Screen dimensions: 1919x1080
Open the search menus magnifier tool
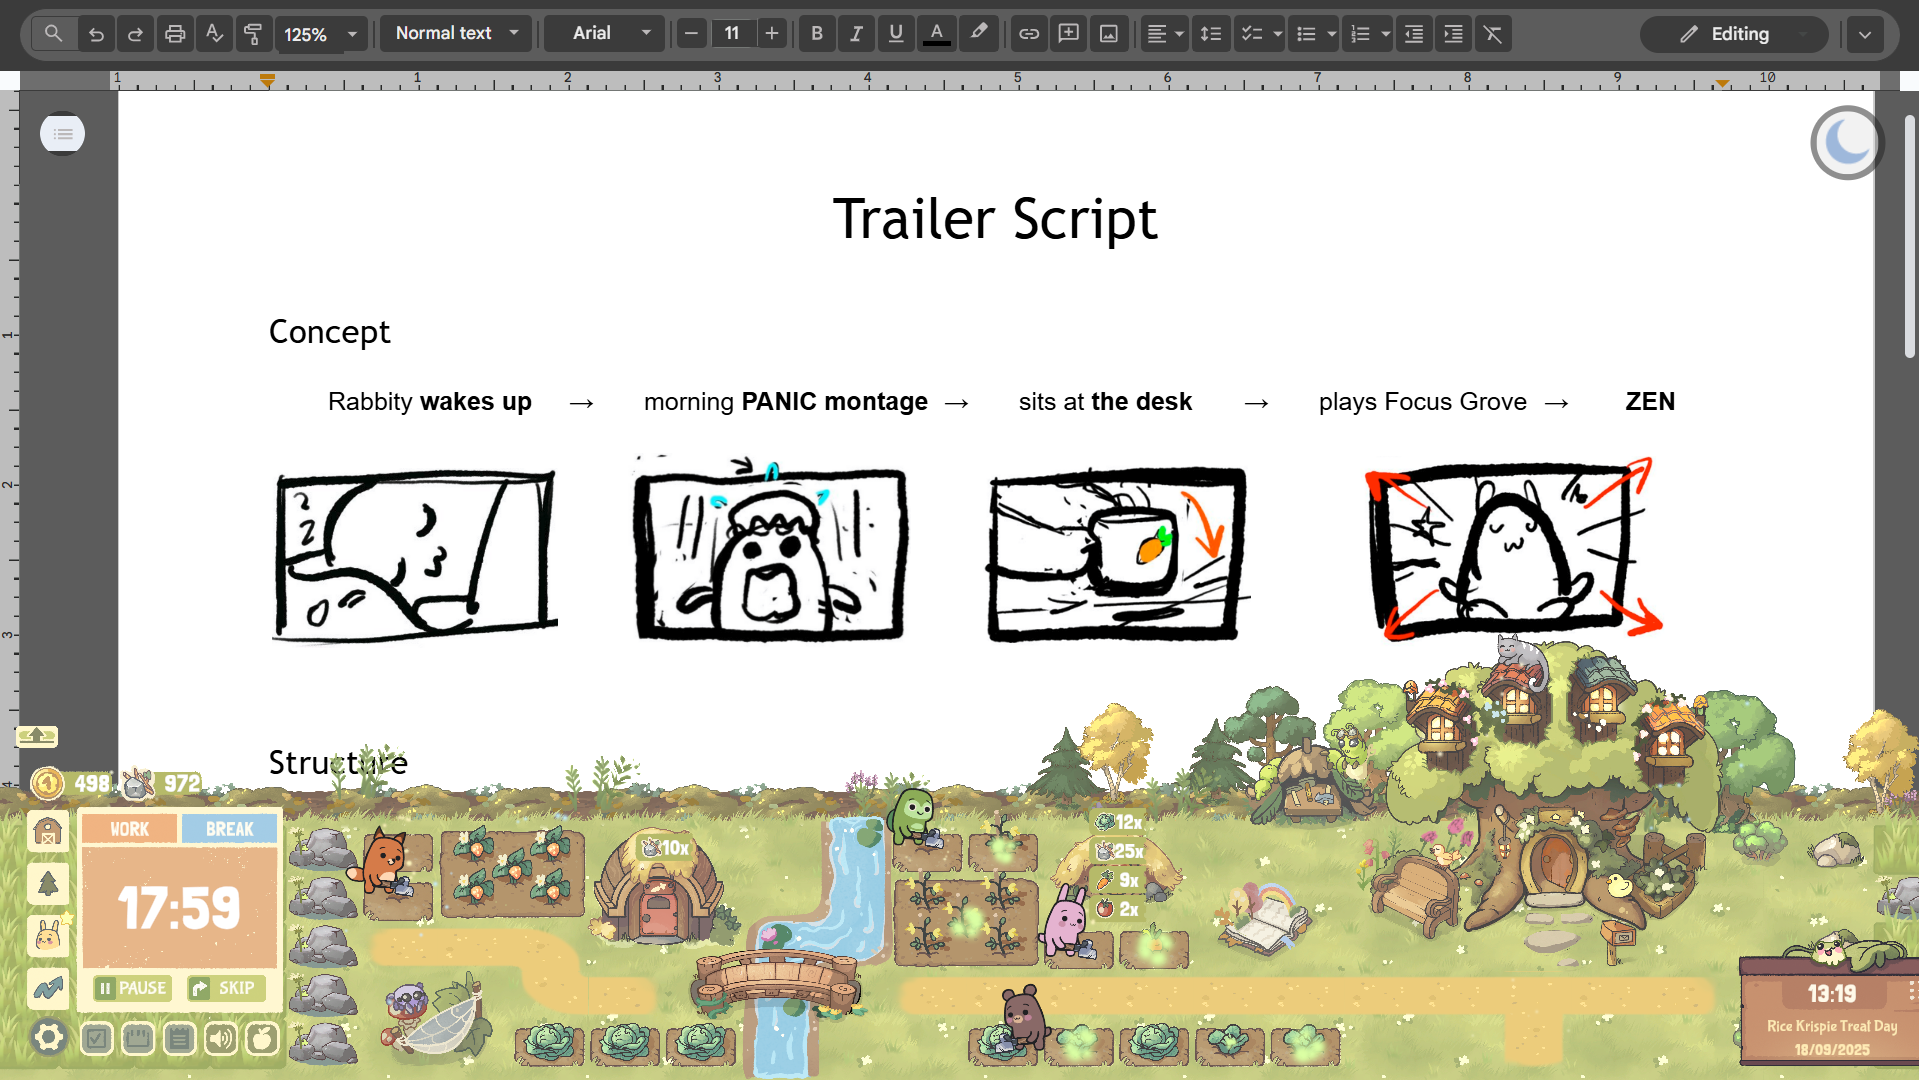(x=54, y=34)
